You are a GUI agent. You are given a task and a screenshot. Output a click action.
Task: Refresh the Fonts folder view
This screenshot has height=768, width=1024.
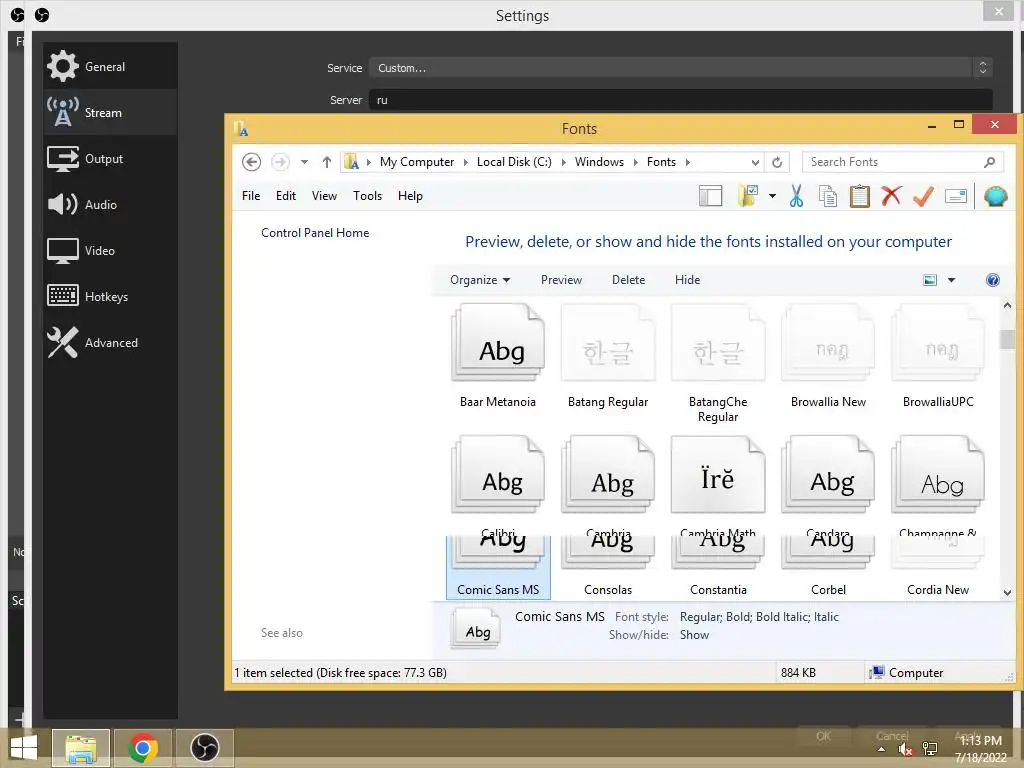click(776, 162)
